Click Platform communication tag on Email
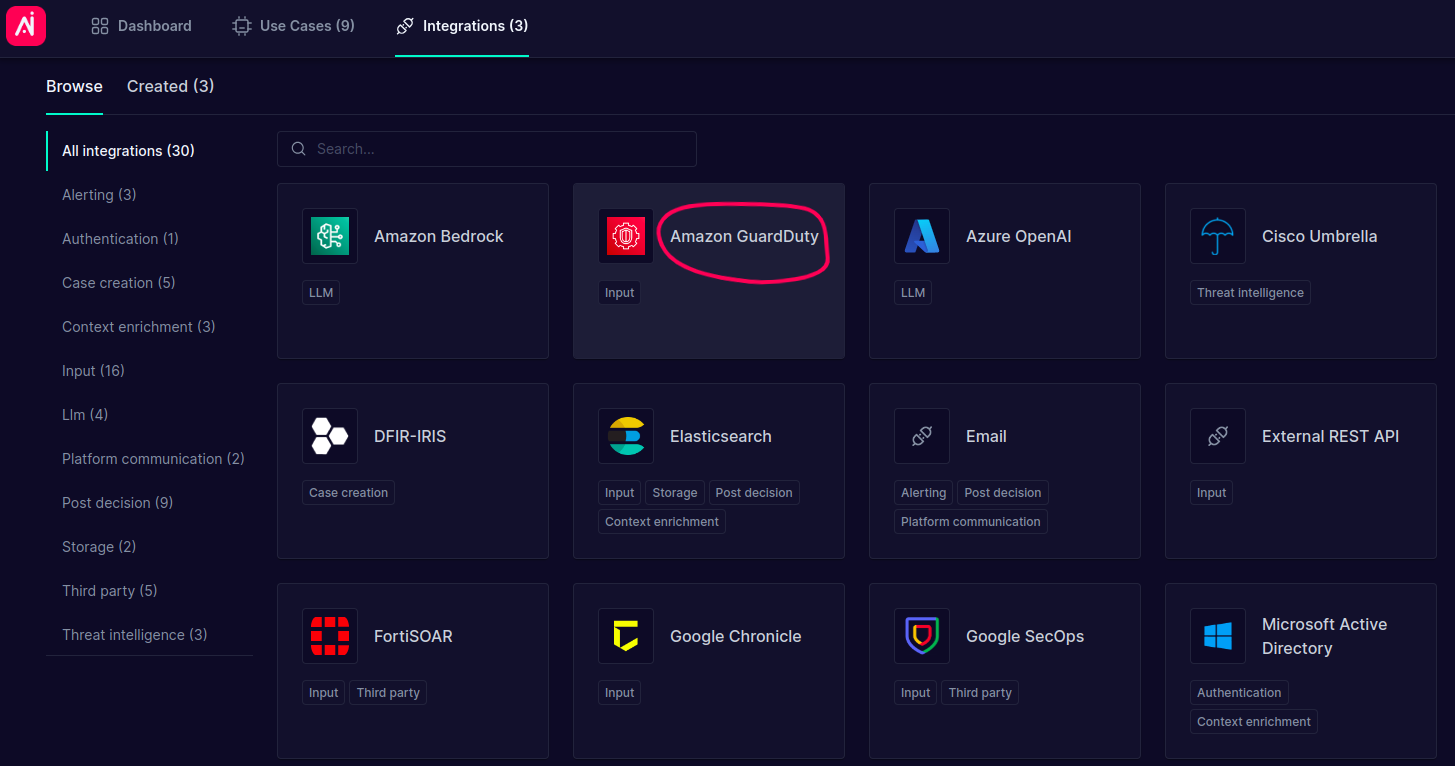1455x766 pixels. pos(971,522)
